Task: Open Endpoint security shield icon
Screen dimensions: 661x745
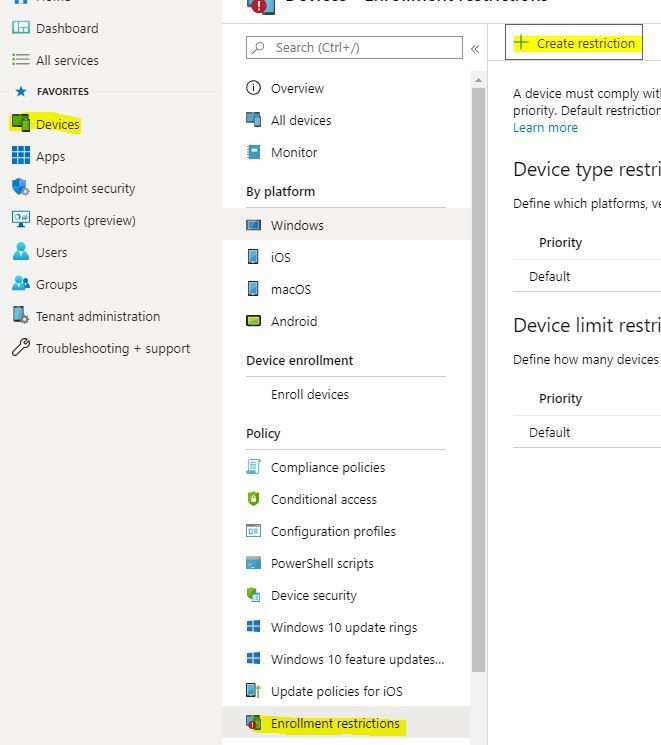Action: [20, 188]
